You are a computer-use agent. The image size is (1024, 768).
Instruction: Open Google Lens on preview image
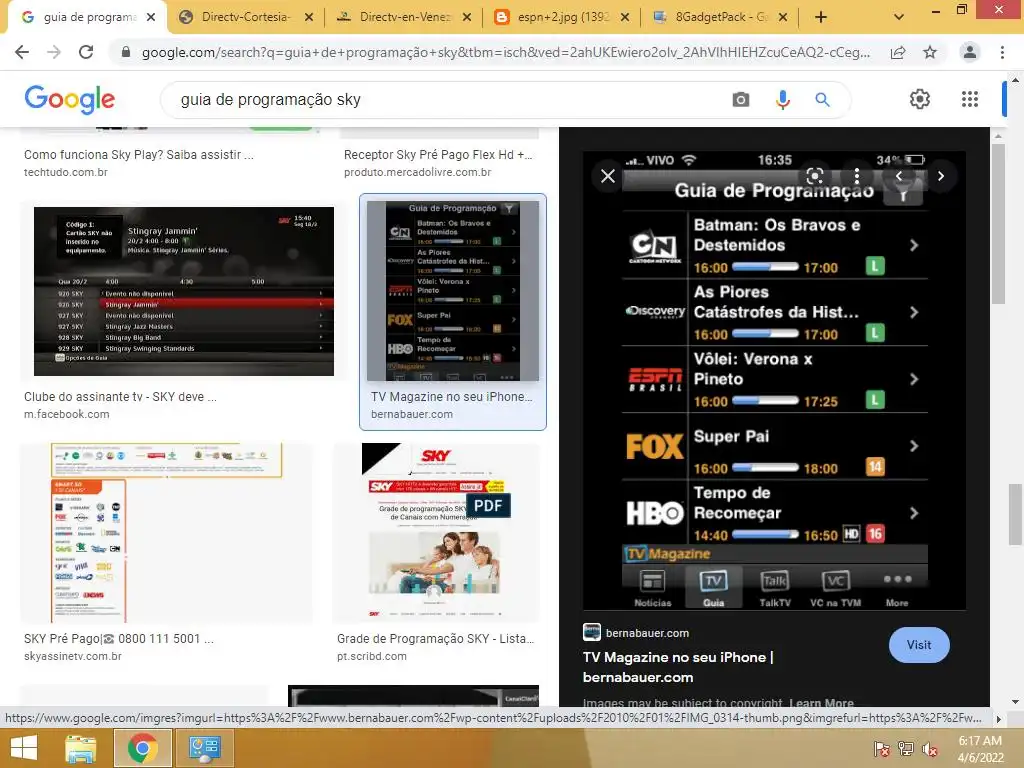(x=814, y=176)
